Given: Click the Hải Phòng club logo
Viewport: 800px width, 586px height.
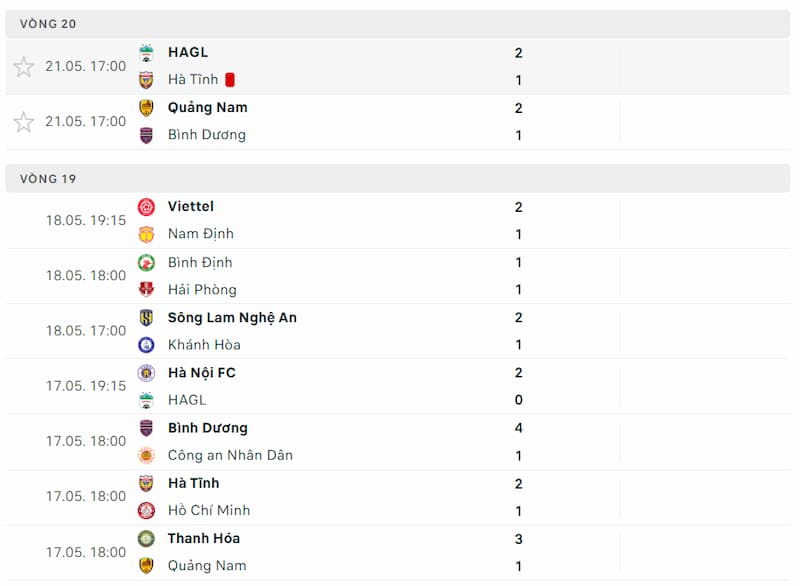Looking at the screenshot, I should point(147,290).
